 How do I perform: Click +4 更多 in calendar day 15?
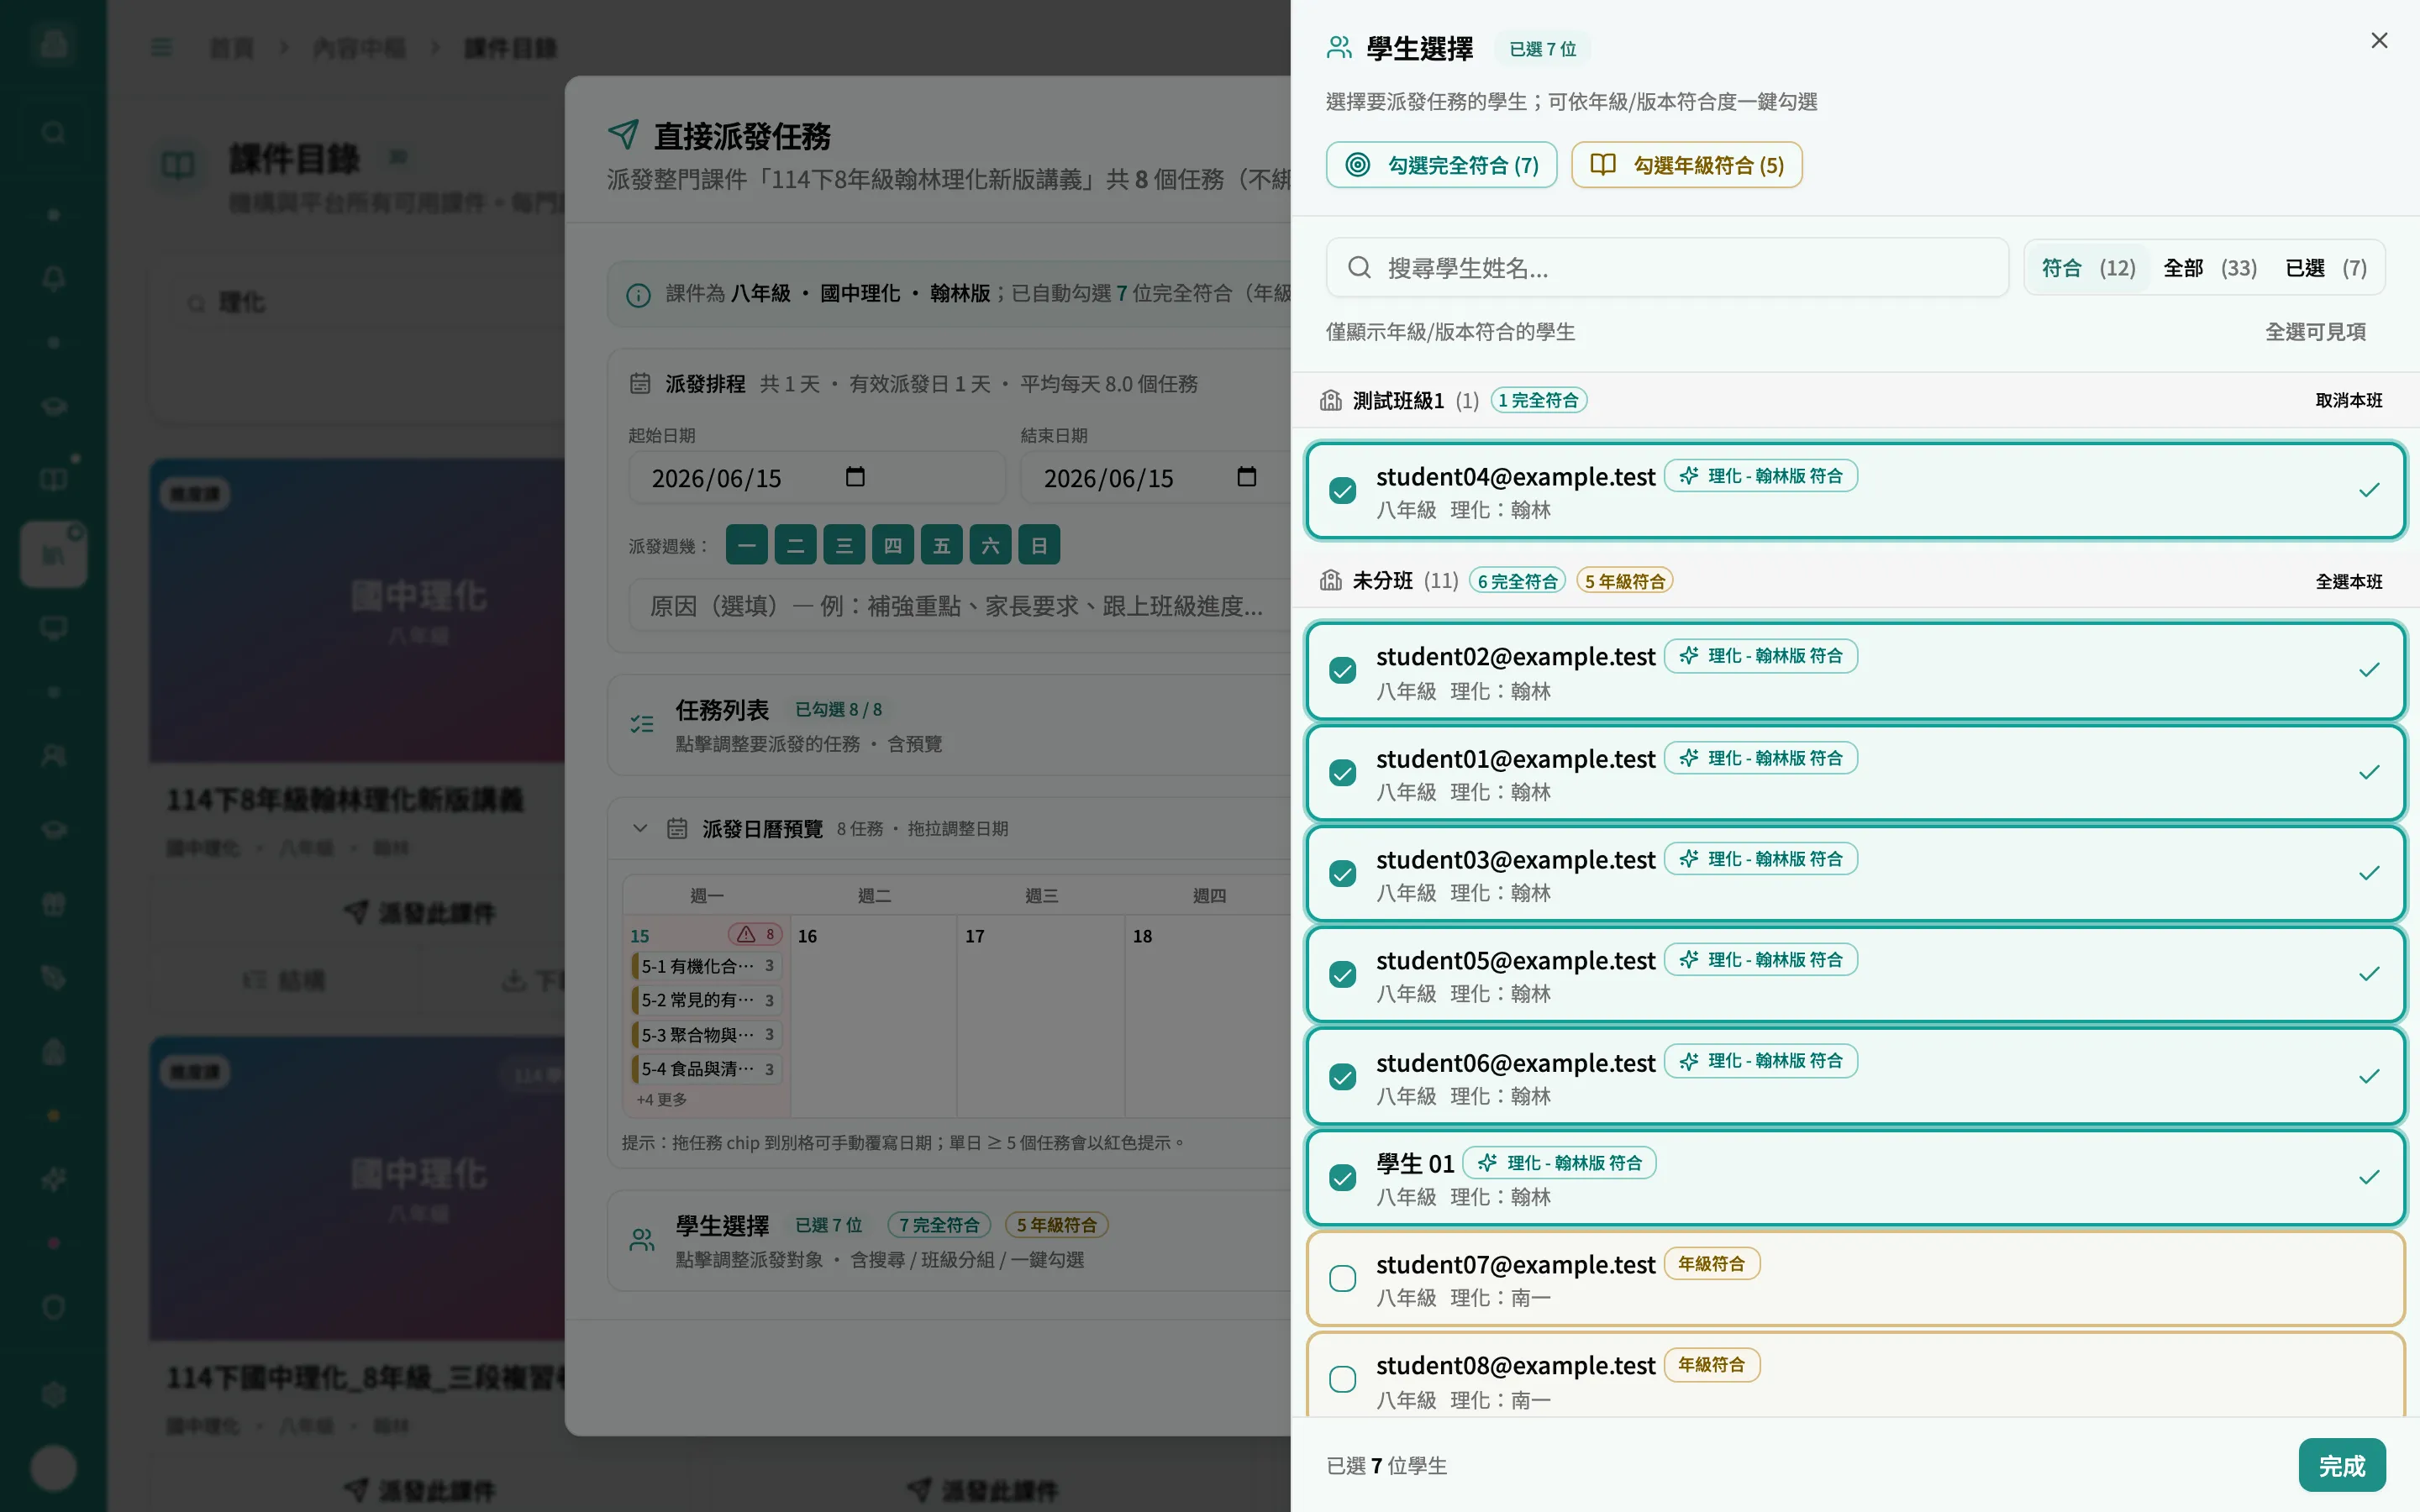tap(661, 1099)
